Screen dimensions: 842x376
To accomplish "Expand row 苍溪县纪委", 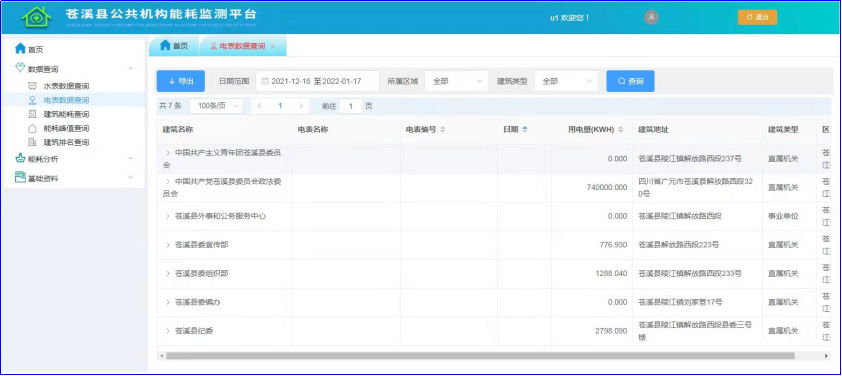I will (x=168, y=331).
